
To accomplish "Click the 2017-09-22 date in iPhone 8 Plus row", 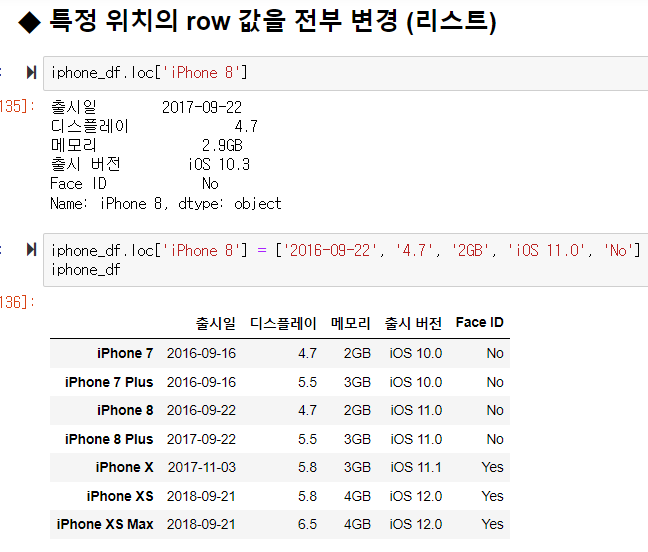I will 201,439.
